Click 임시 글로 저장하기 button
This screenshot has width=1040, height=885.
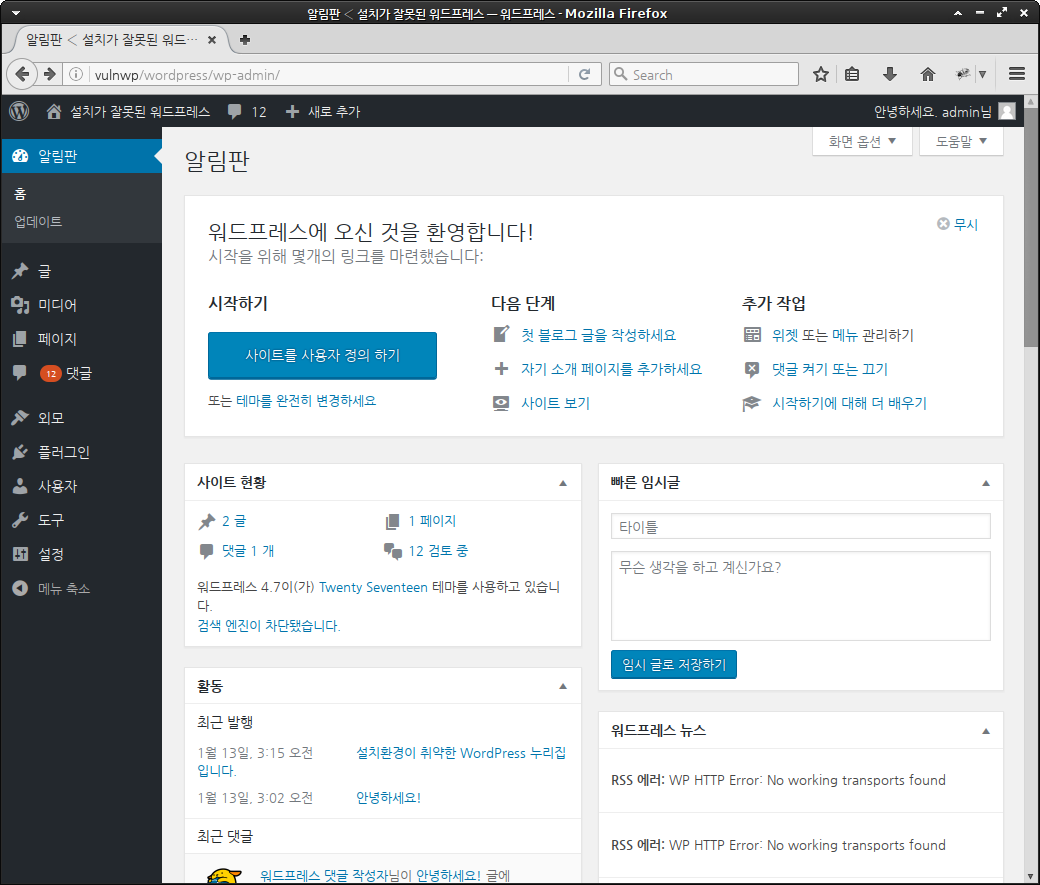coord(674,665)
